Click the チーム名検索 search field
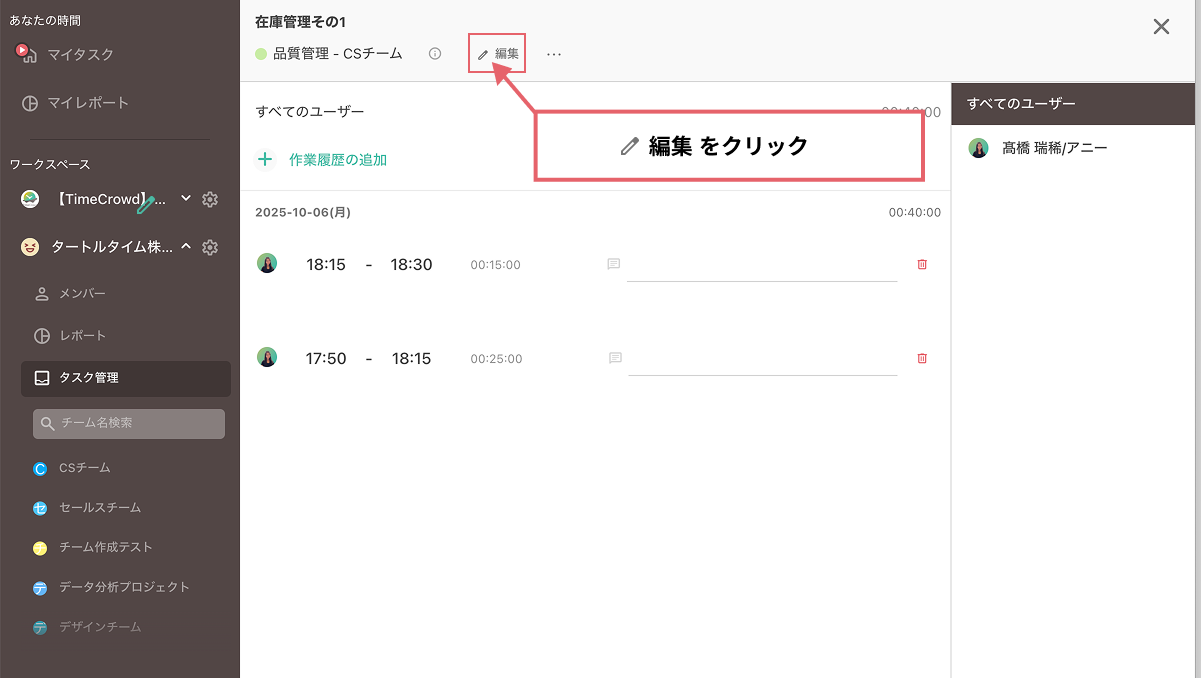 tap(128, 423)
